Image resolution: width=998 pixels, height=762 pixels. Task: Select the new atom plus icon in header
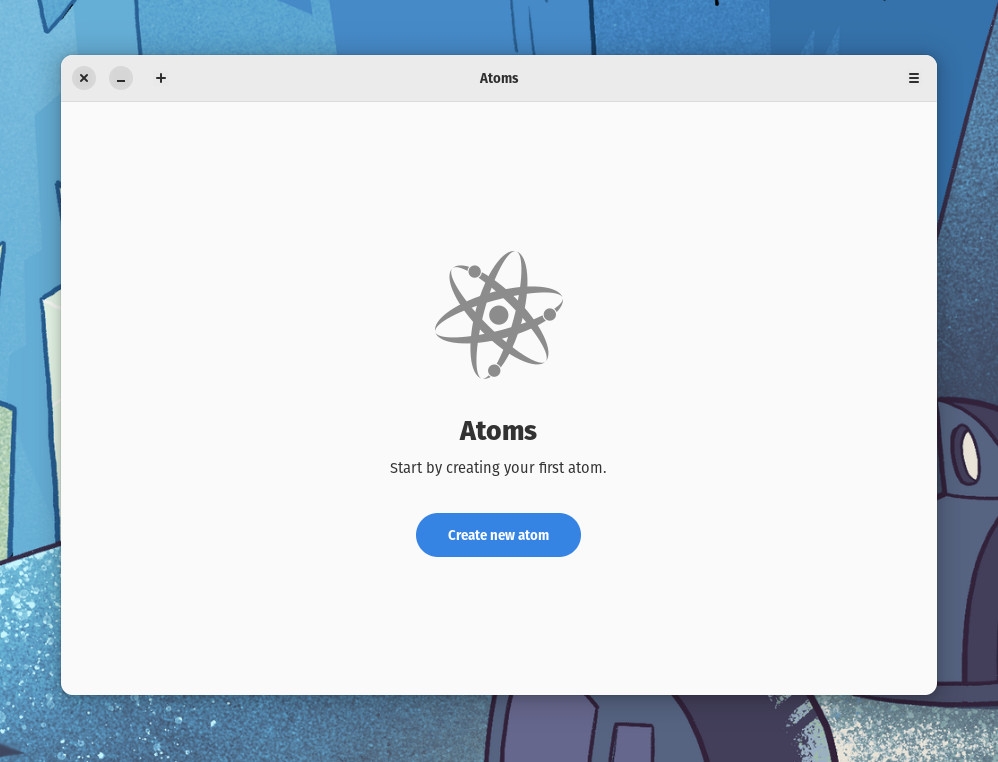click(161, 78)
